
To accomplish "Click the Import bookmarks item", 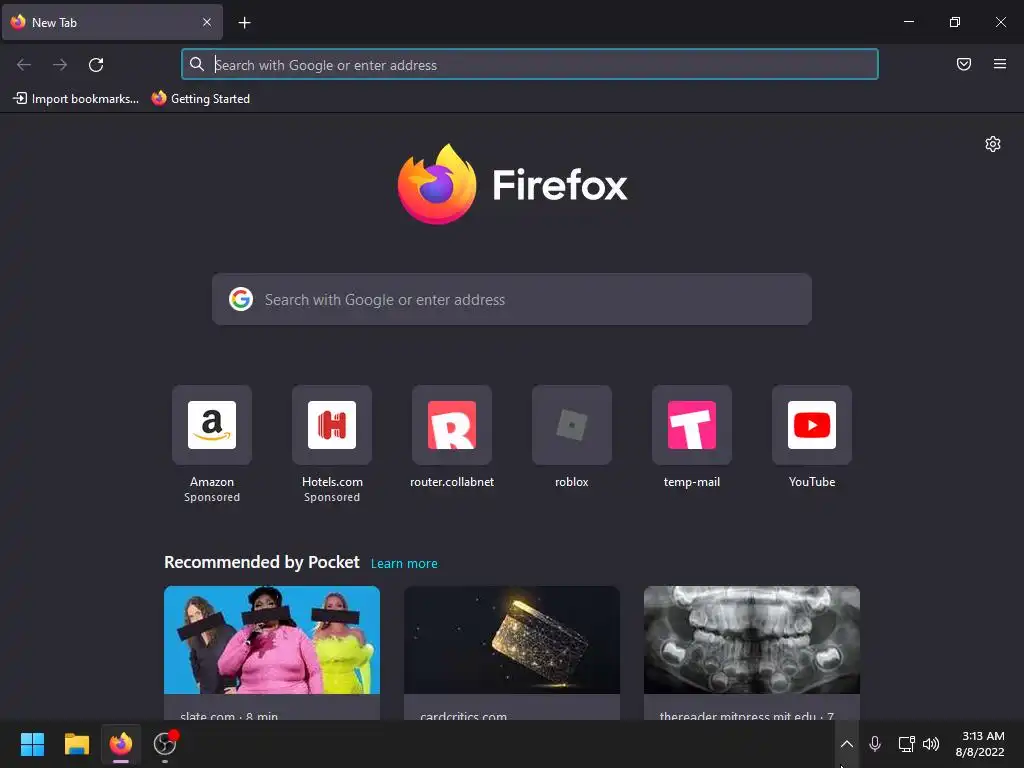I will pyautogui.click(x=76, y=99).
